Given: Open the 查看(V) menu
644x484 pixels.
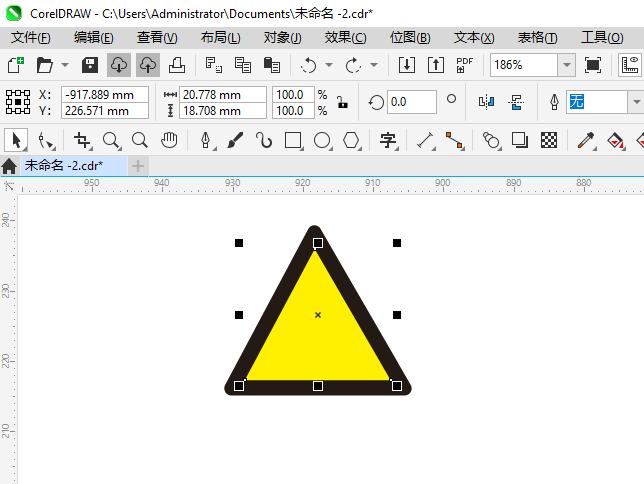Looking at the screenshot, I should coord(157,38).
